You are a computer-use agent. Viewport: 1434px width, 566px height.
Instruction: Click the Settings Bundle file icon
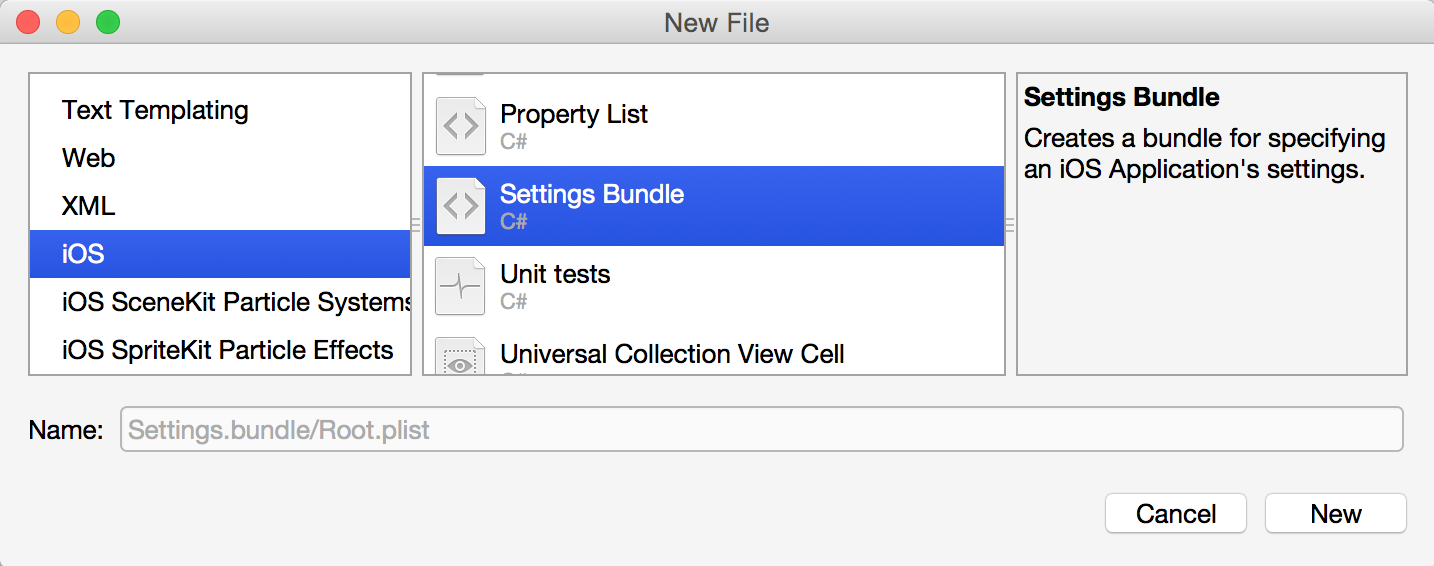[x=460, y=206]
